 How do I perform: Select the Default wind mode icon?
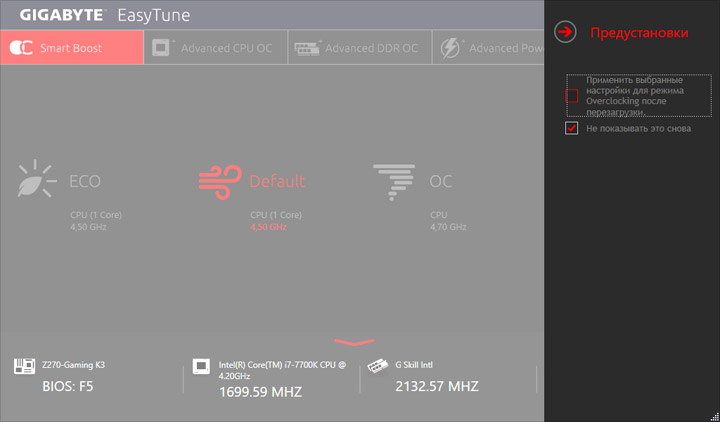click(220, 182)
